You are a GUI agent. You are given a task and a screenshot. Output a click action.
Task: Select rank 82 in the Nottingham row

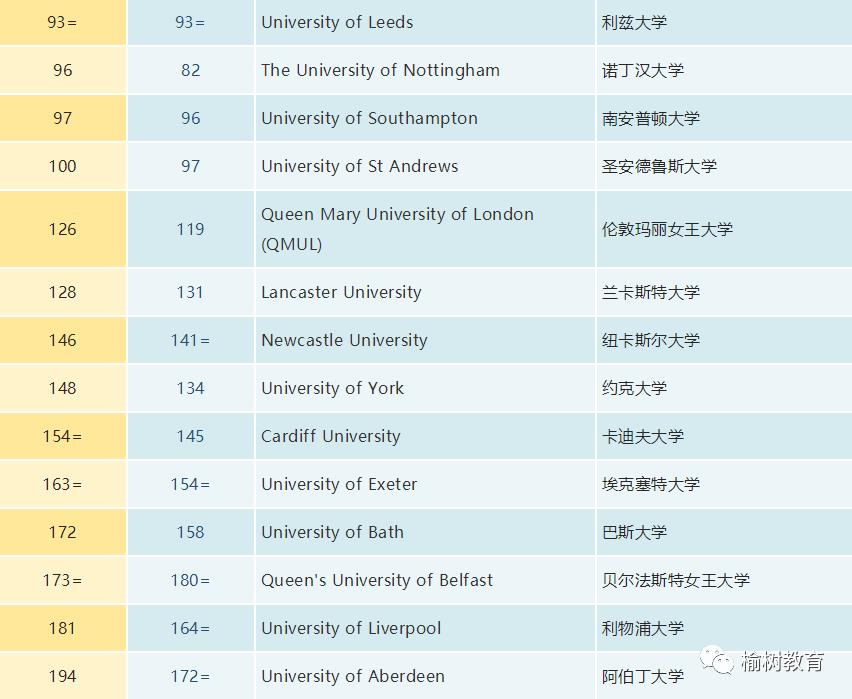[x=190, y=70]
